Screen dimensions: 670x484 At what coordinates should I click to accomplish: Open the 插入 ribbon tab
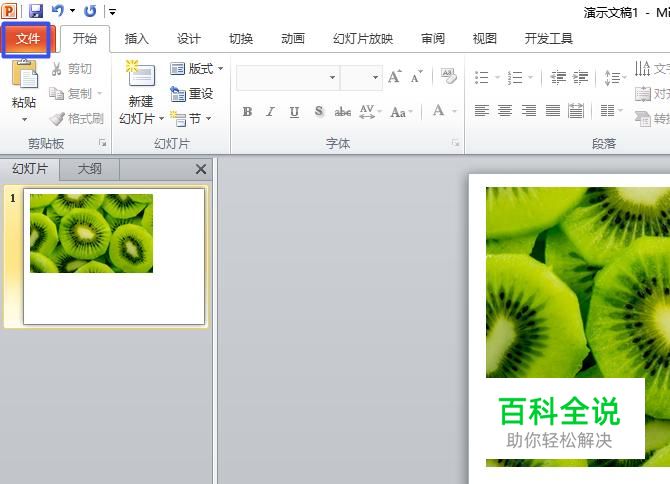[136, 39]
